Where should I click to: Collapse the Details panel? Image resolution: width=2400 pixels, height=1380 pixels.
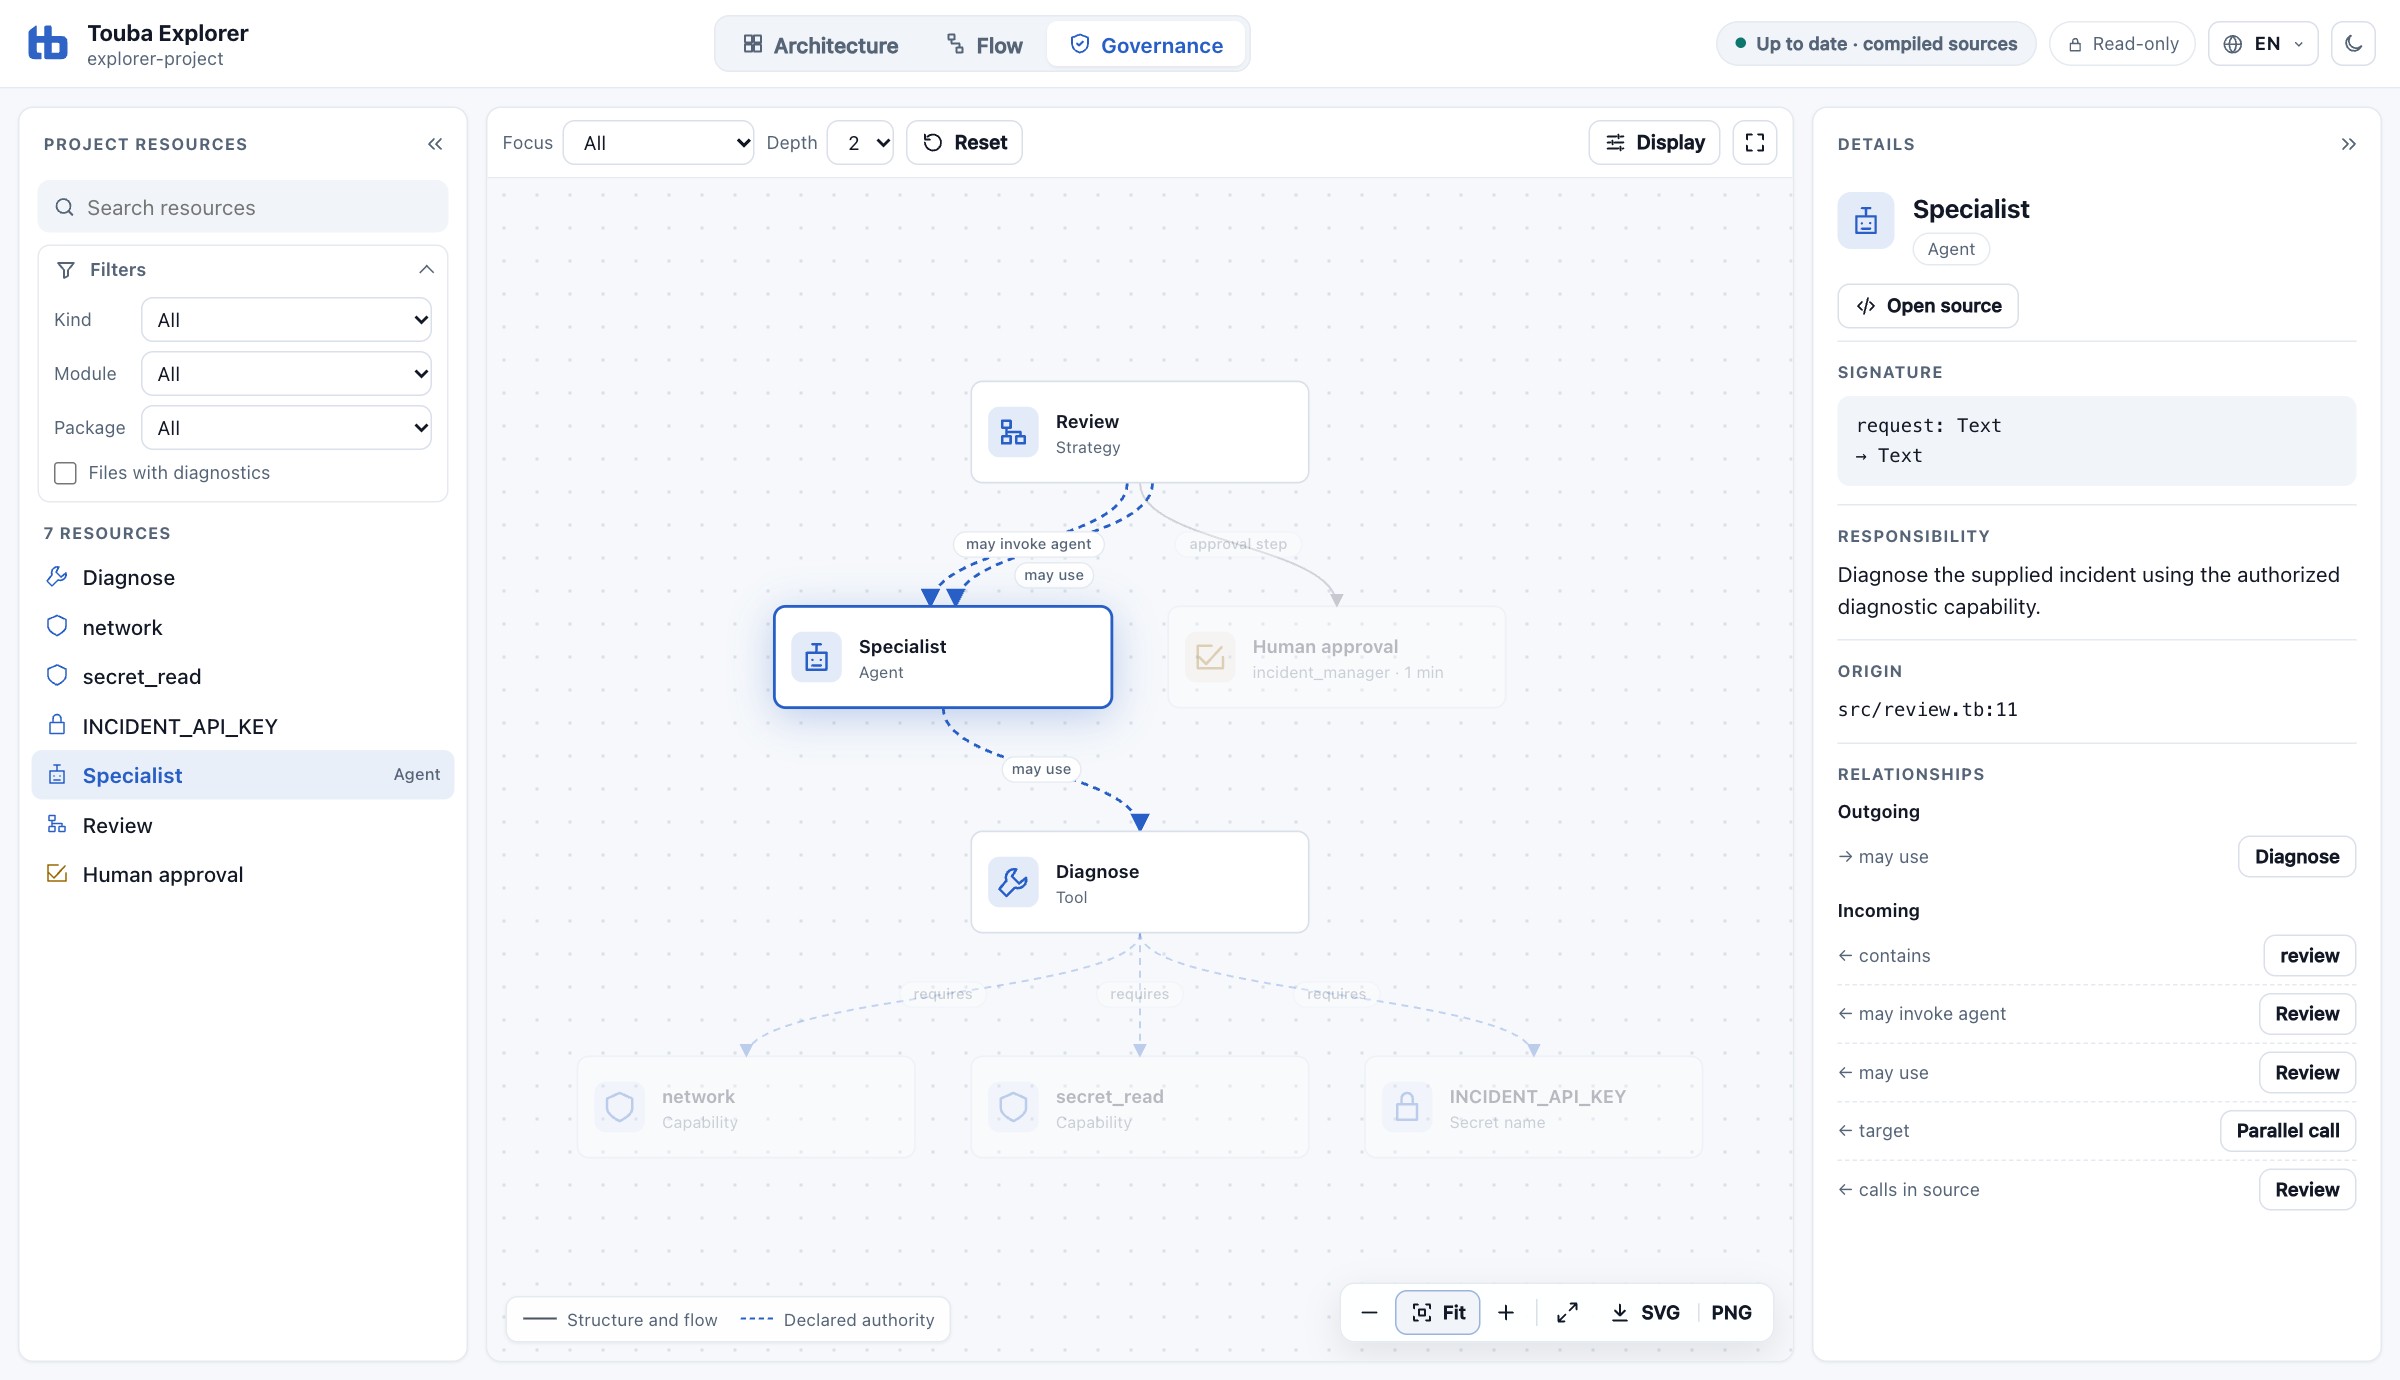[x=2348, y=144]
